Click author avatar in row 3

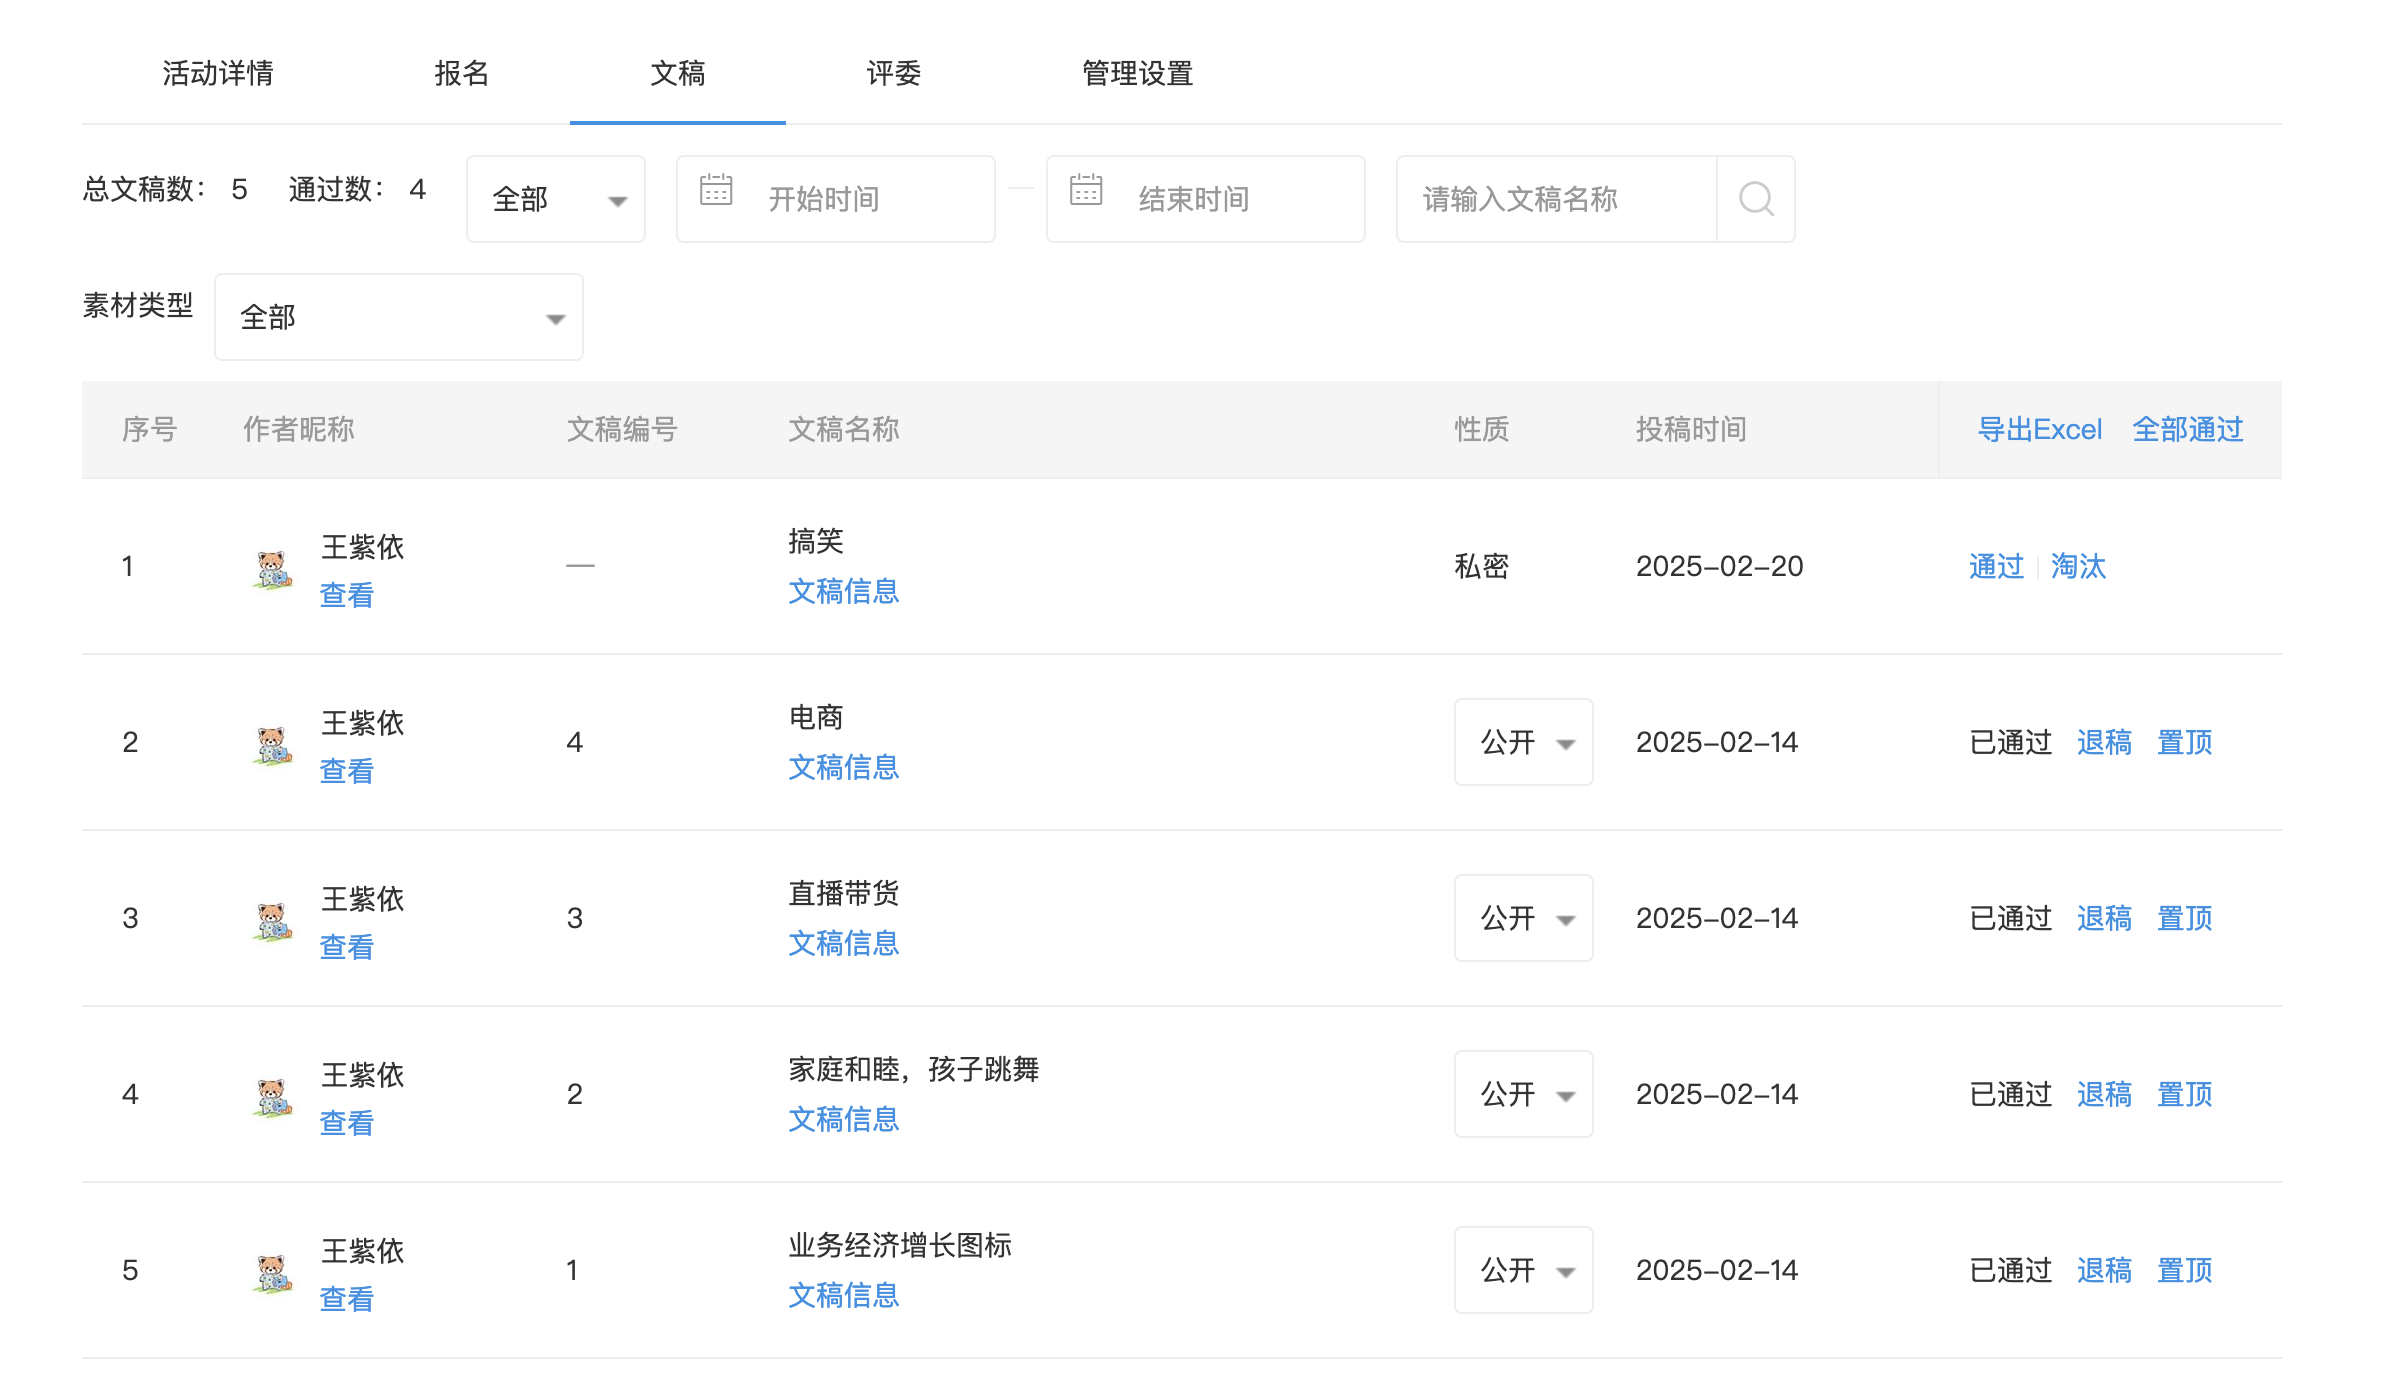(271, 922)
